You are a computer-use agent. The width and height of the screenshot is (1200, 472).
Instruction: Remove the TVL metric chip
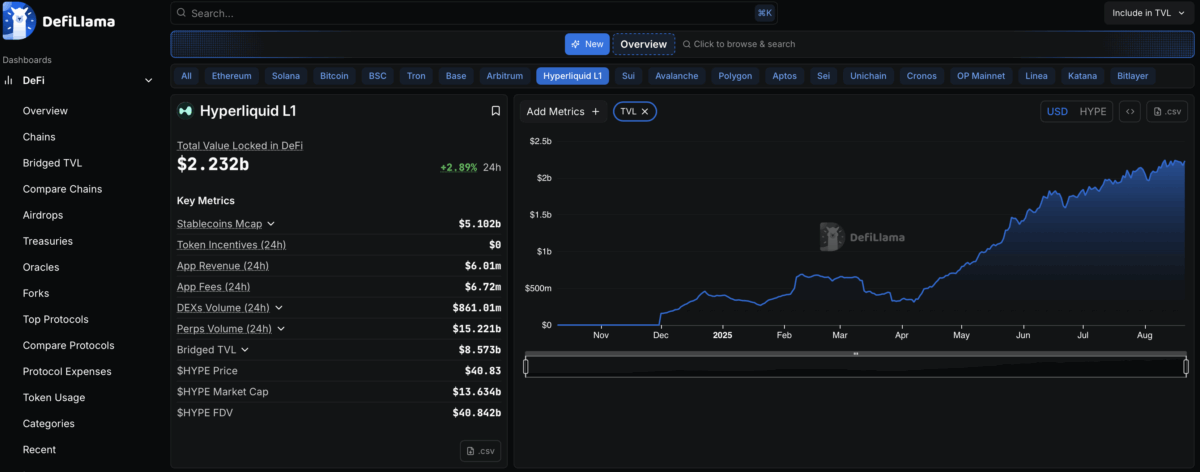pyautogui.click(x=645, y=111)
